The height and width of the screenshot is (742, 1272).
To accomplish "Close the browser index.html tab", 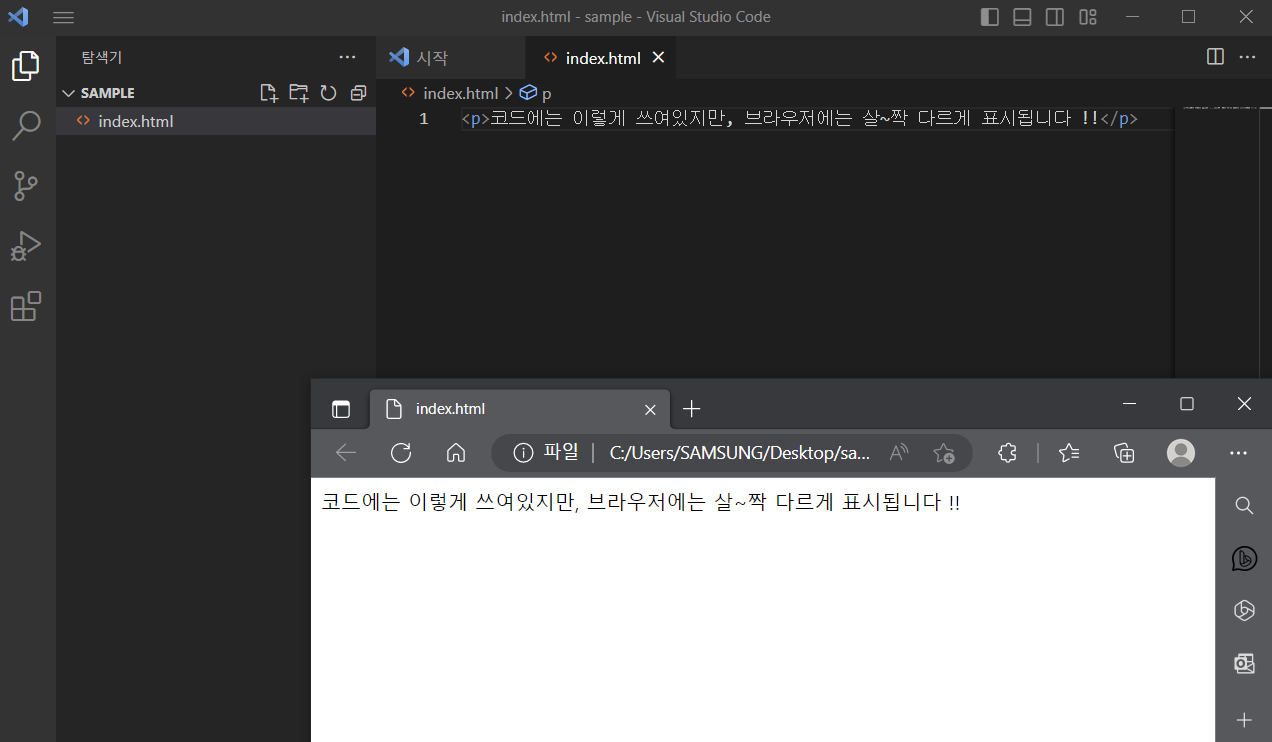I will (650, 409).
